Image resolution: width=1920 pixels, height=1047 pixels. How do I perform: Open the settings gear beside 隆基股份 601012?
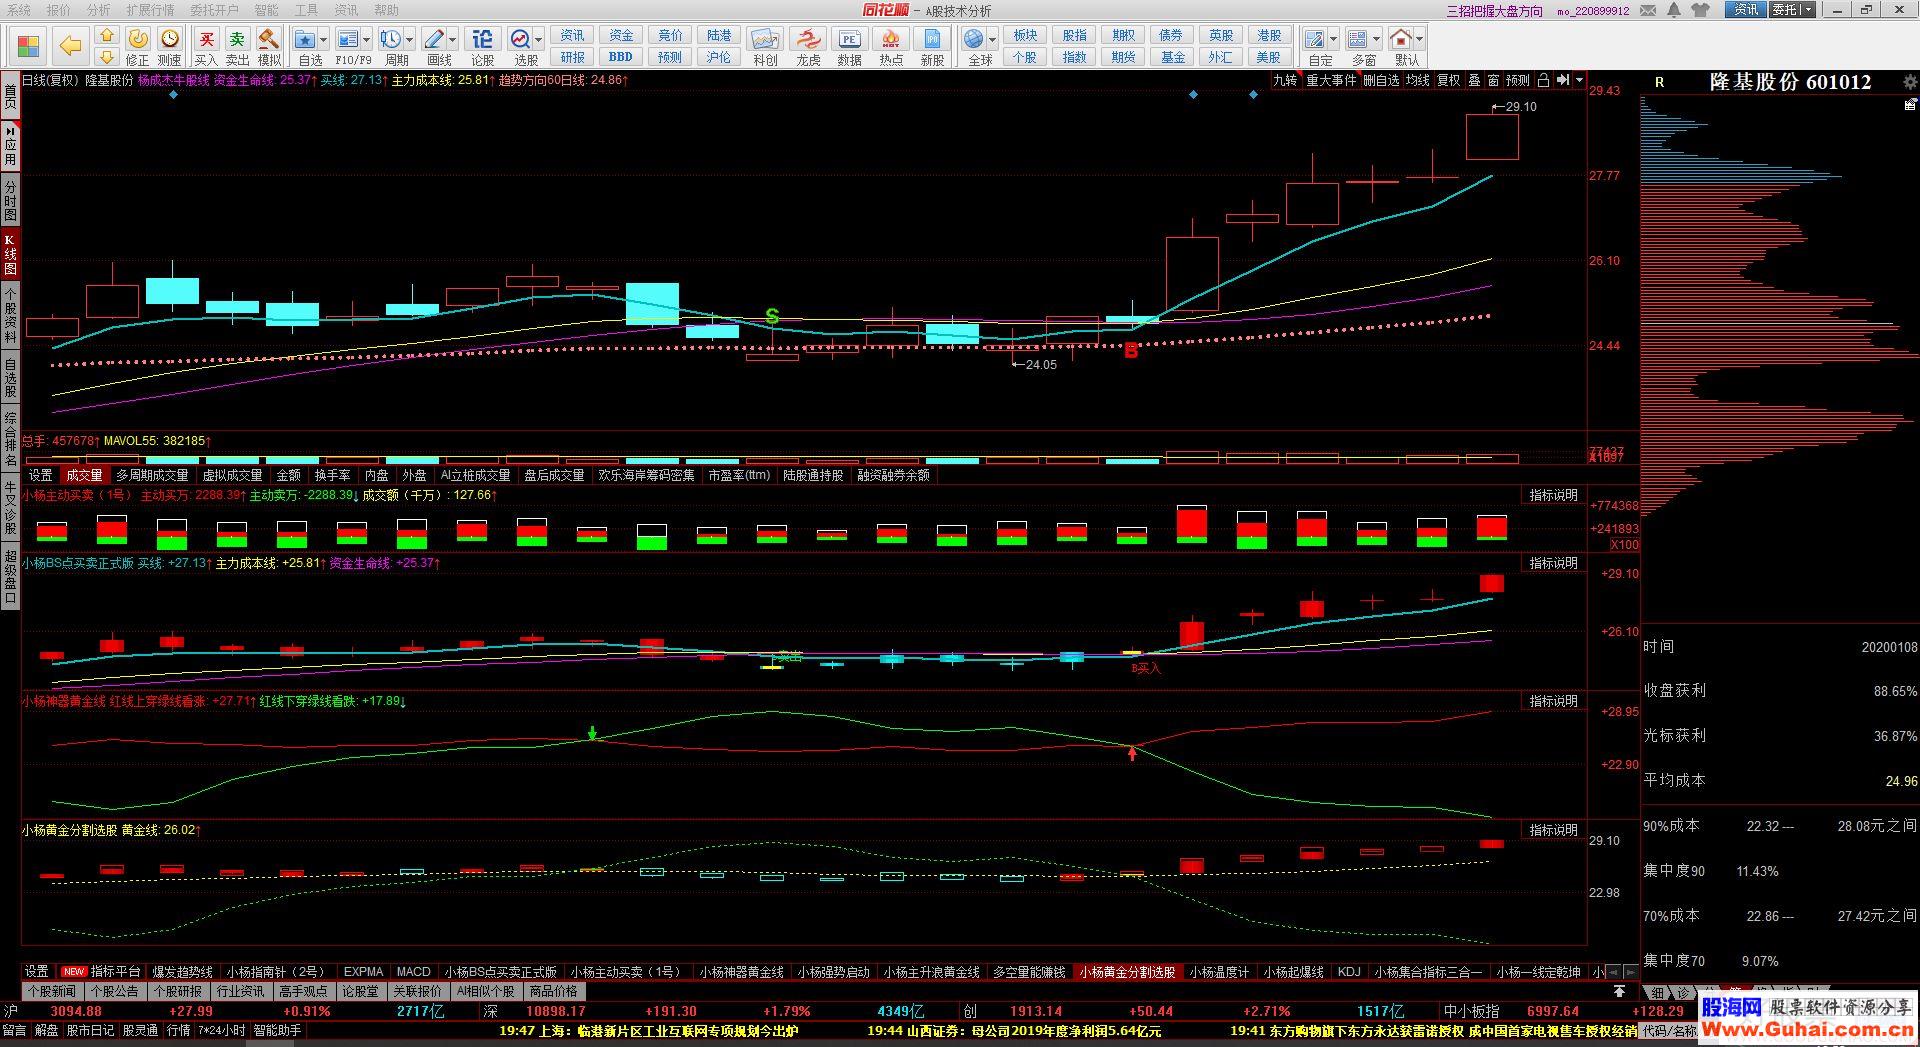(1909, 82)
